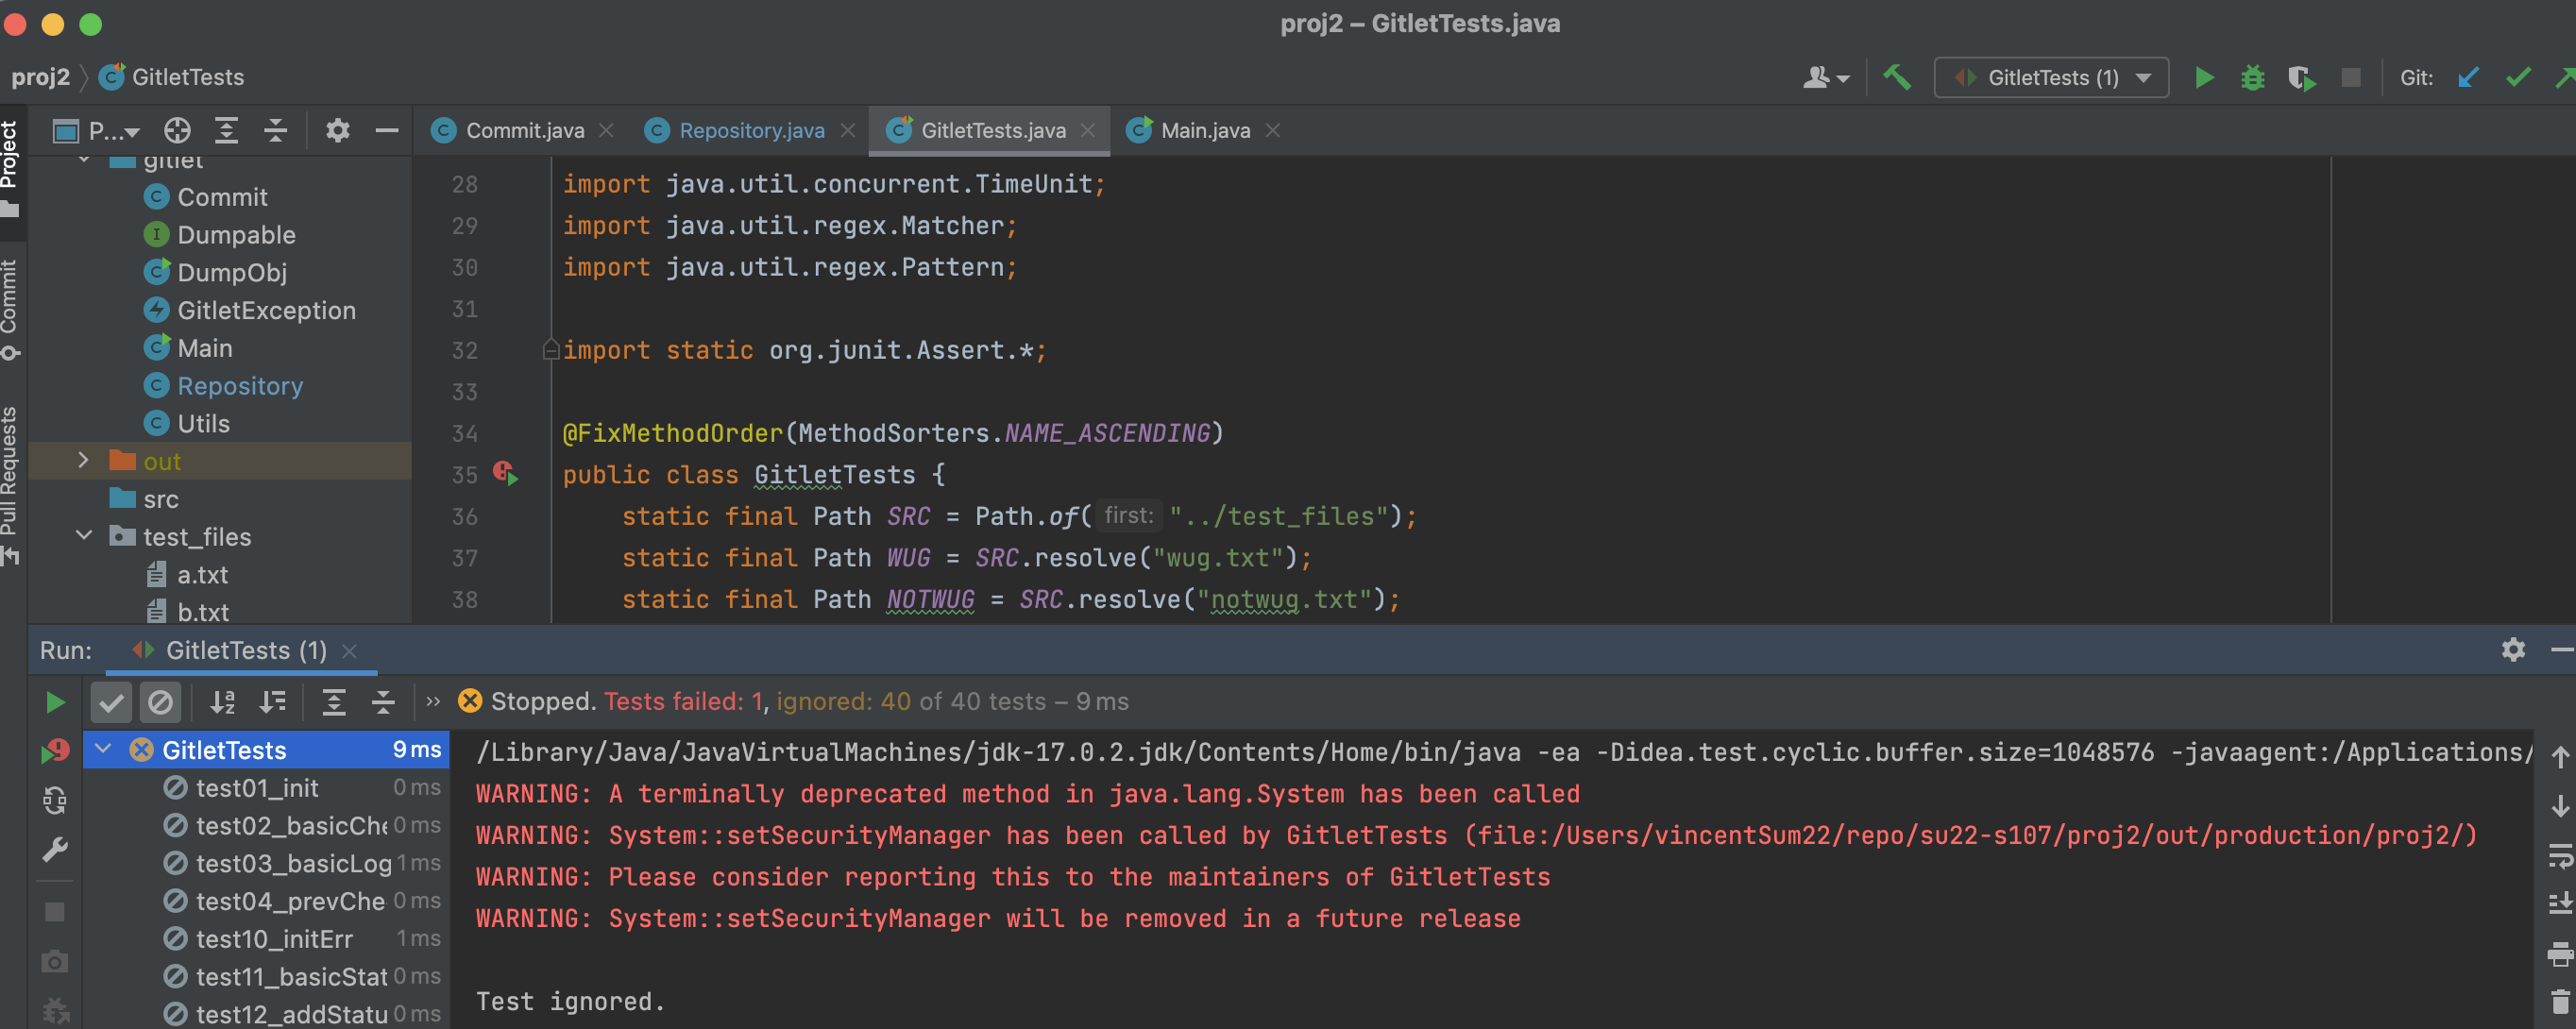
Task: Rerun failed tests in Run panel
Action: [55, 750]
